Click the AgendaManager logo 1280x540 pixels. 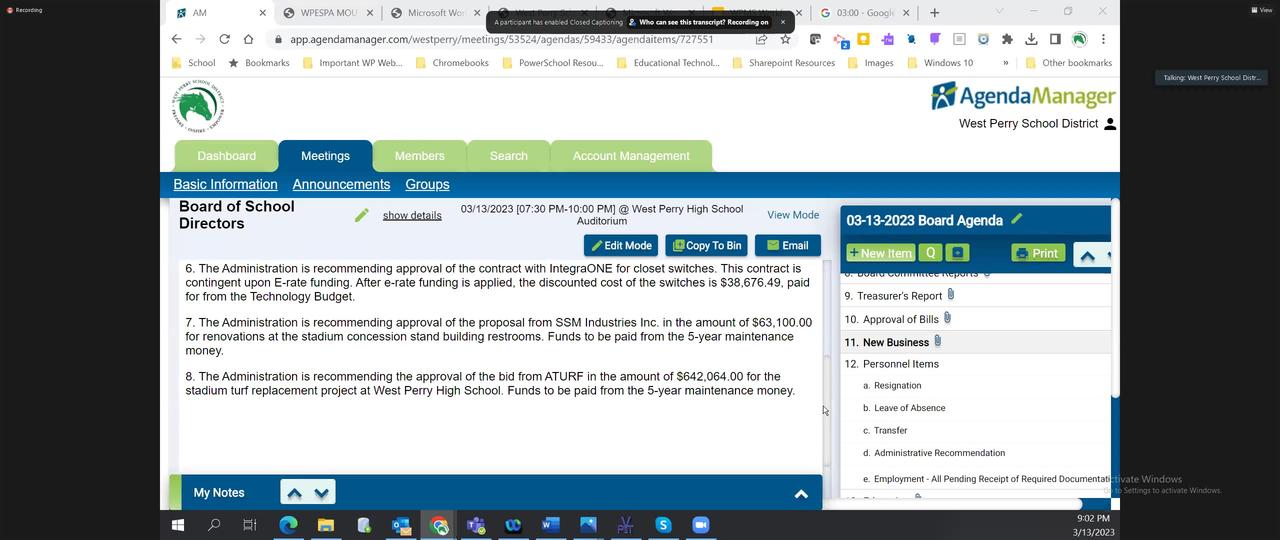[x=1023, y=96]
